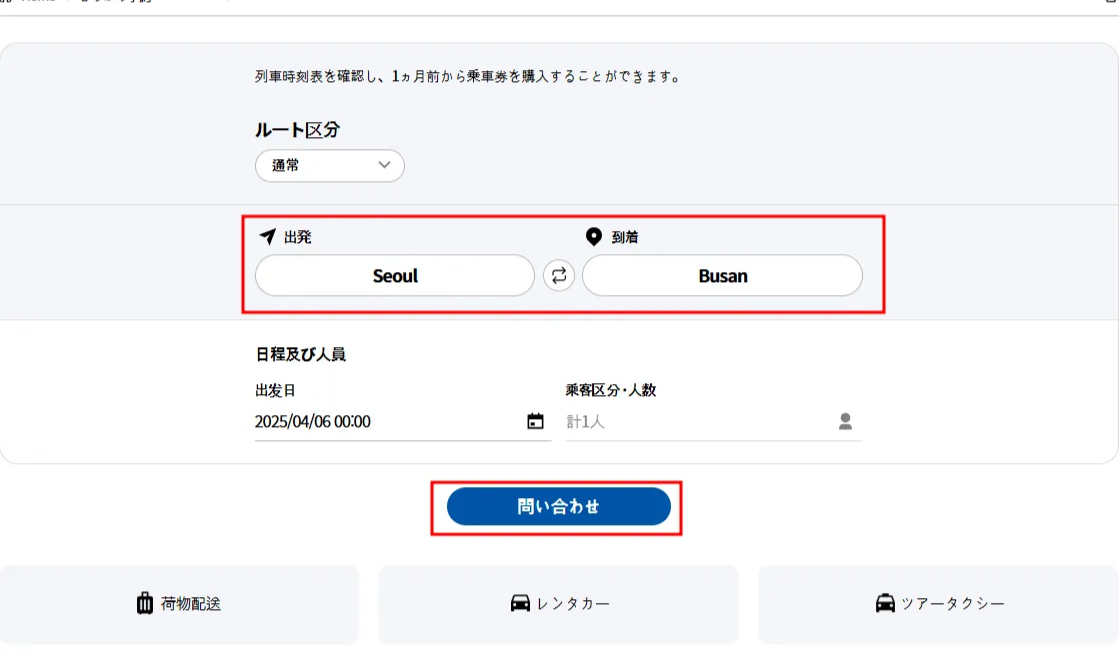The image size is (1119, 669).
Task: Open the 荷物配送 luggage delivery link
Action: [179, 604]
